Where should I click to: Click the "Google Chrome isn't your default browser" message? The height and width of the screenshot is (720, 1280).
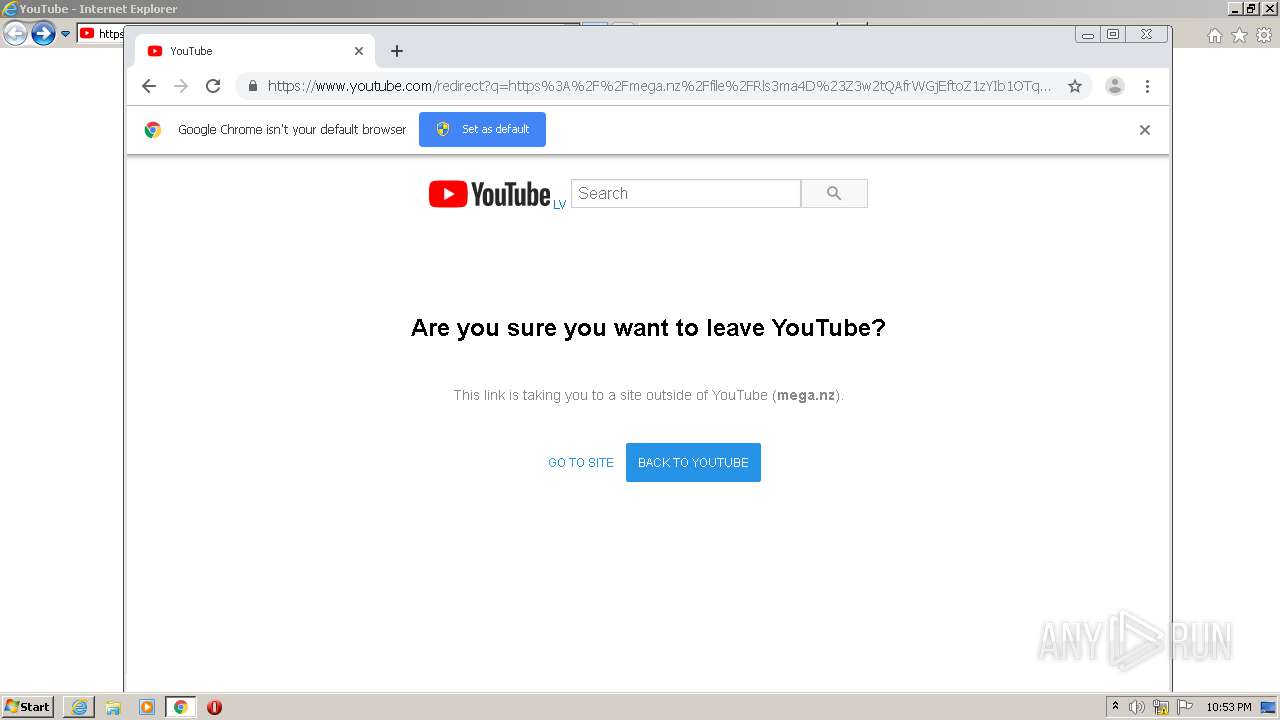pos(292,129)
